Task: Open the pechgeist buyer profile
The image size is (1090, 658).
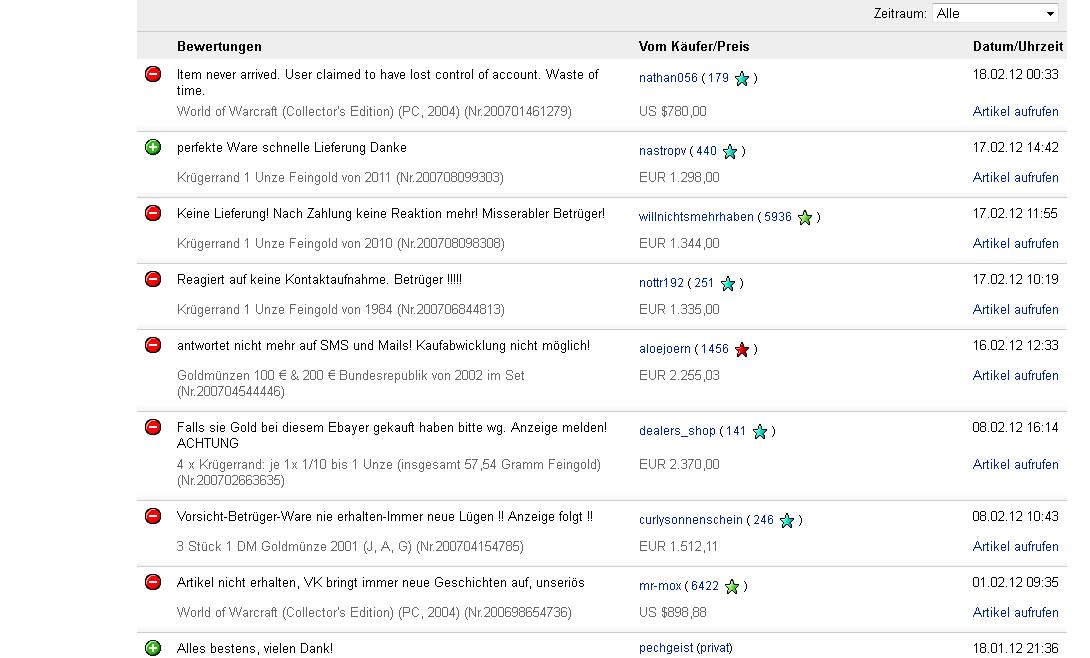Action: (x=666, y=648)
